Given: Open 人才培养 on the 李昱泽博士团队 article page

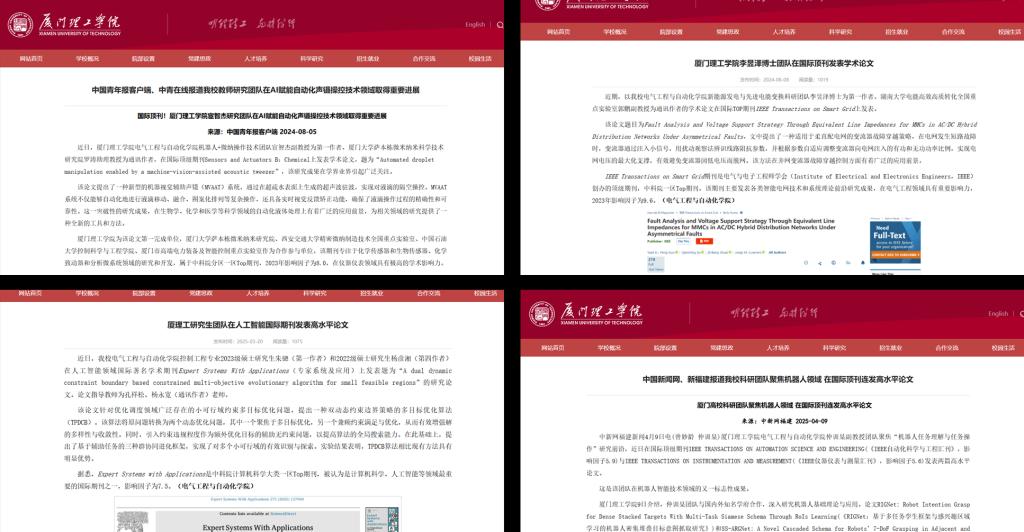Looking at the screenshot, I should pos(784,31).
